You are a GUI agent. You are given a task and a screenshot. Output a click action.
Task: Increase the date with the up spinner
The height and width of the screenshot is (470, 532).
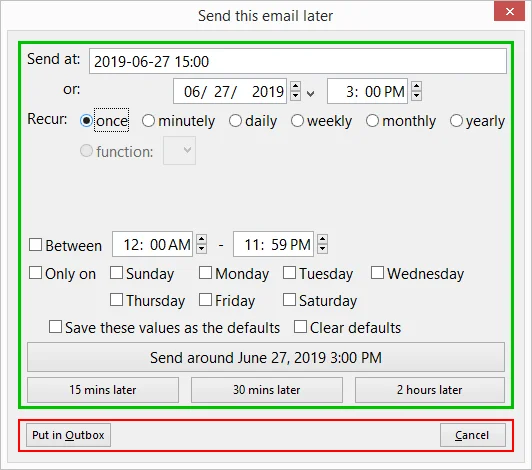pyautogui.click(x=296, y=87)
